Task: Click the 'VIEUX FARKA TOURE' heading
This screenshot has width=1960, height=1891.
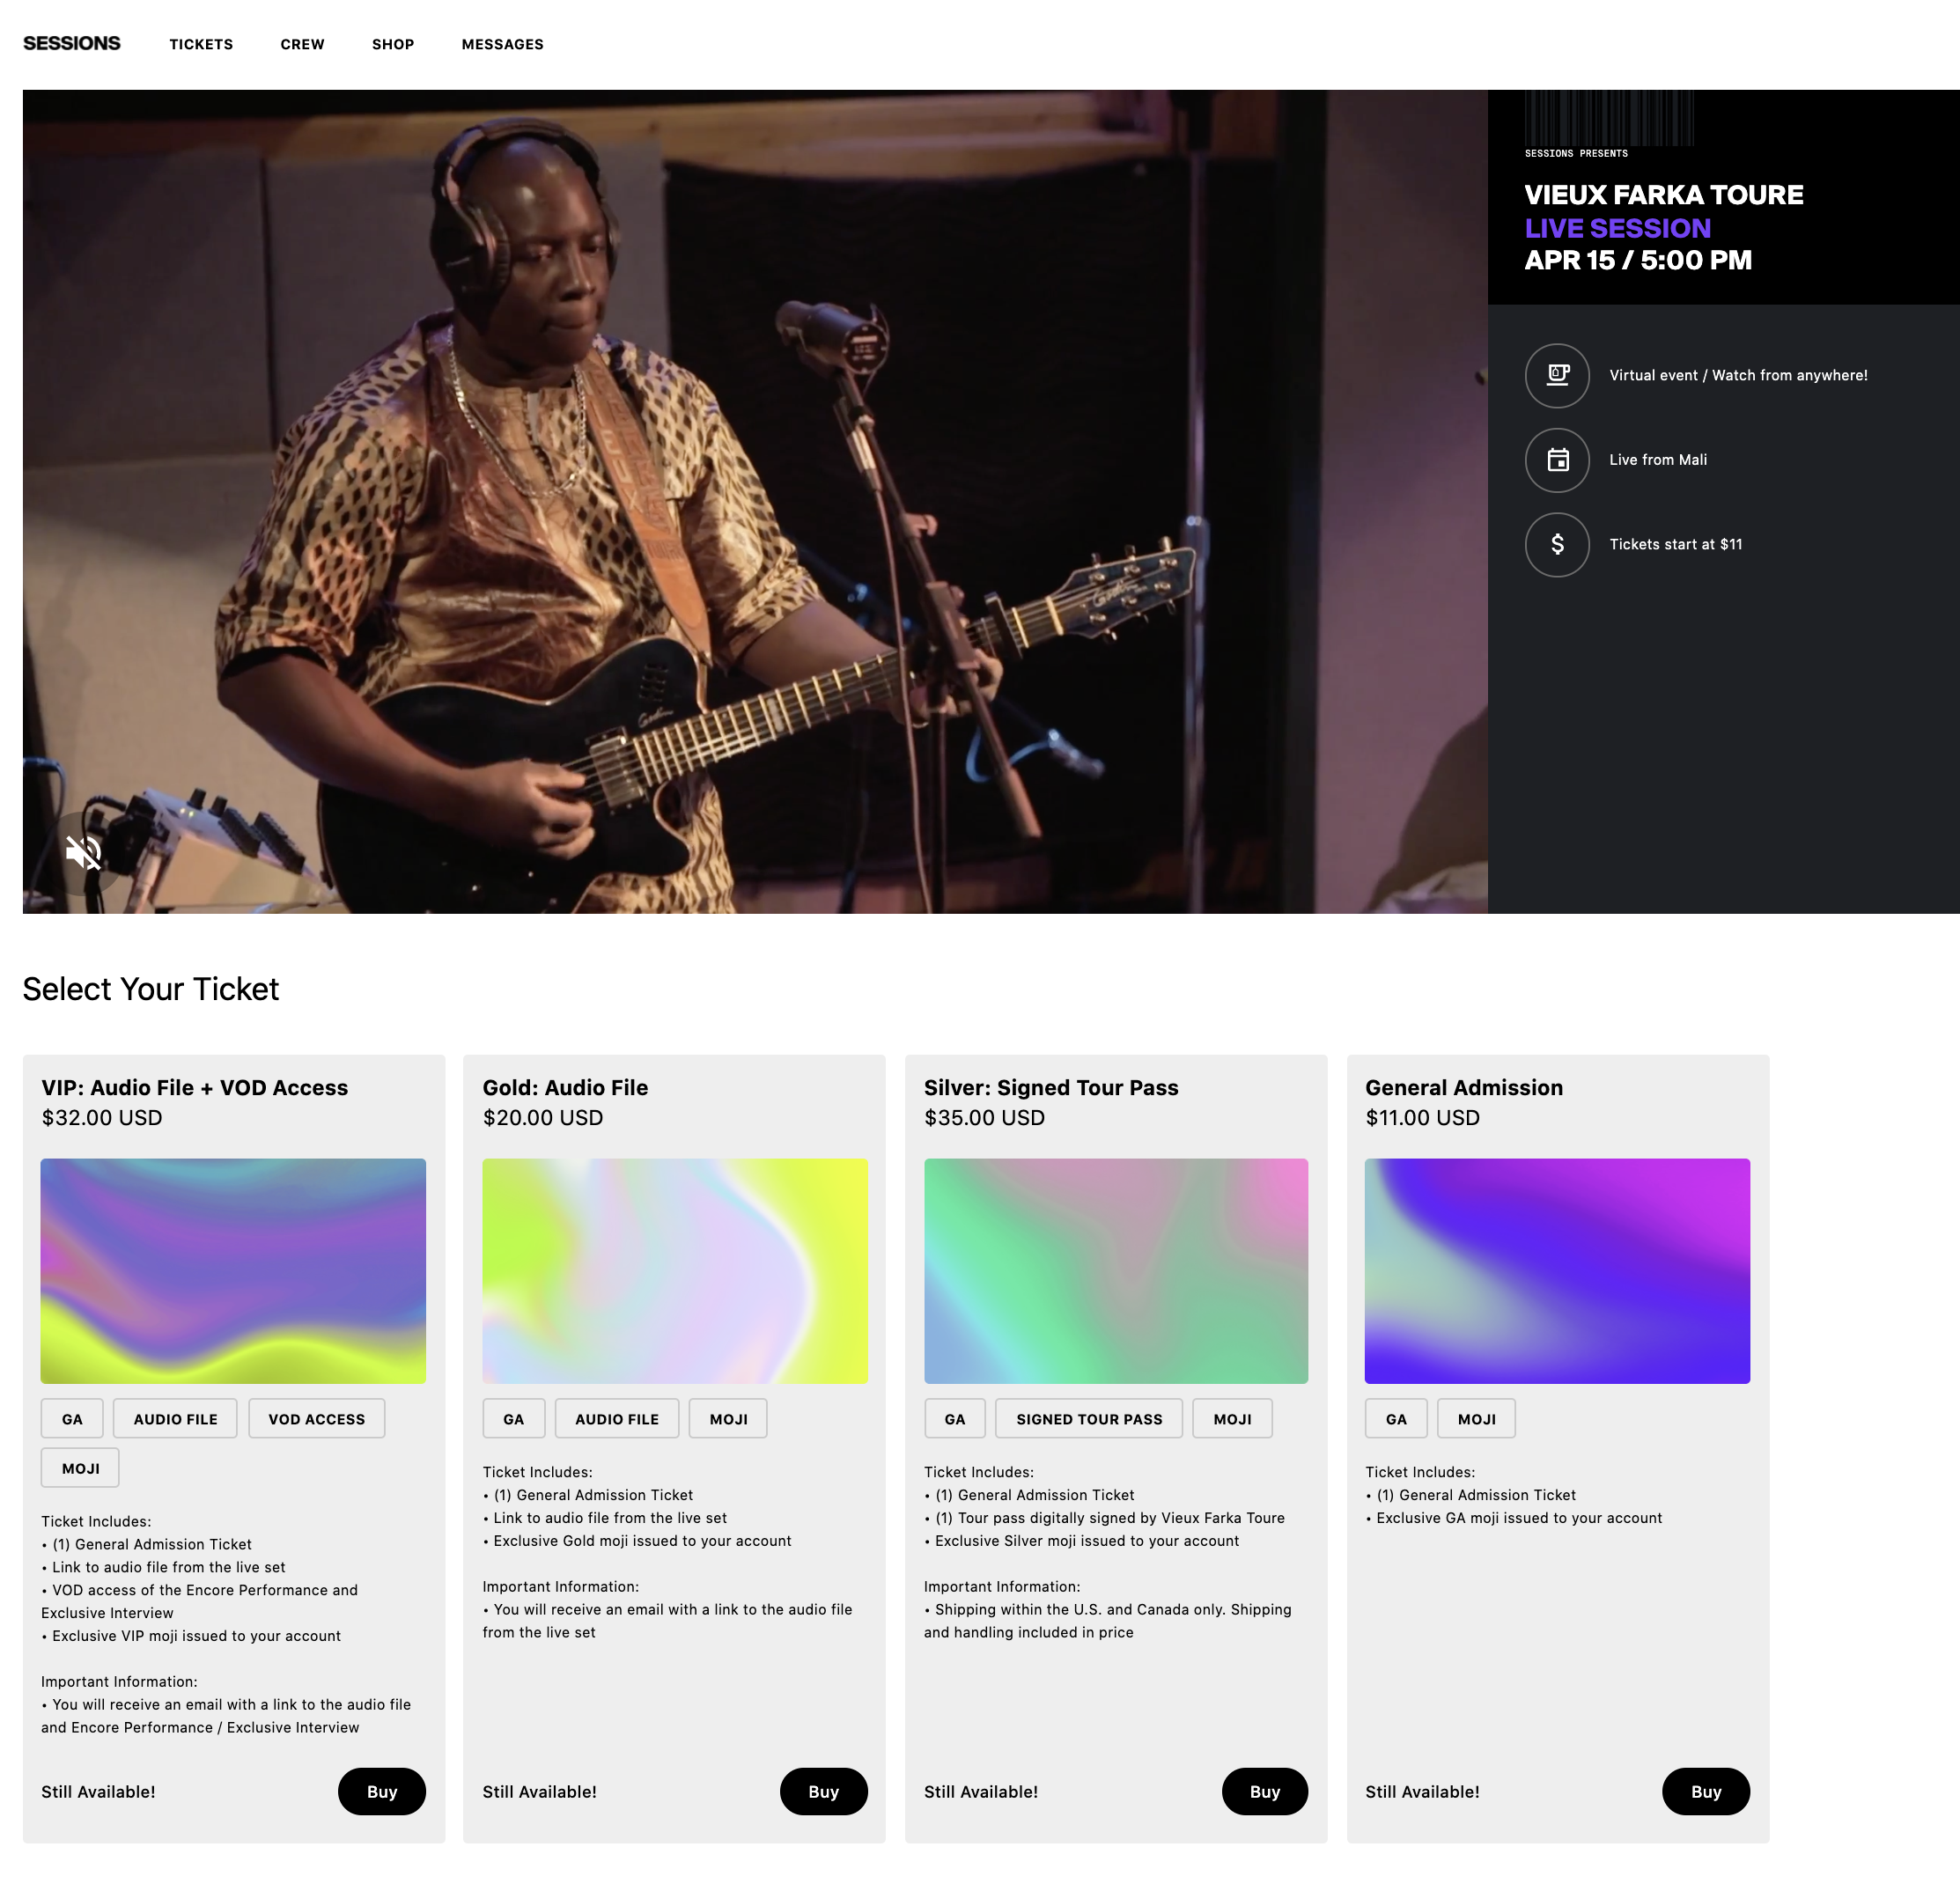Action: coord(1664,194)
